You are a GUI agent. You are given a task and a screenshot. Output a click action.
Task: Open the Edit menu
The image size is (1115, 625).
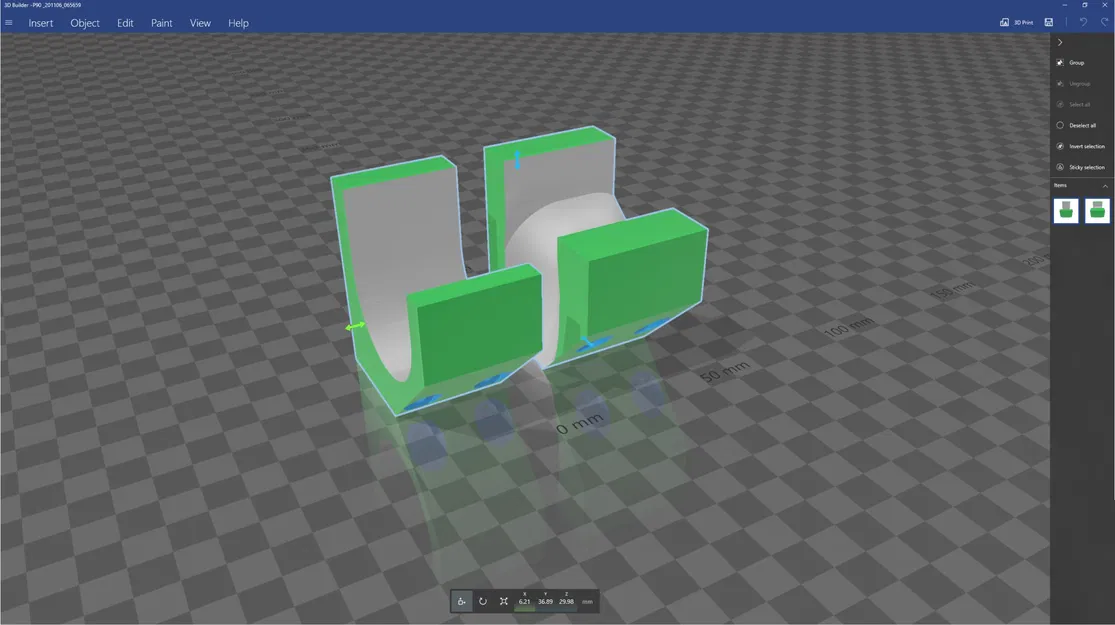(x=125, y=23)
